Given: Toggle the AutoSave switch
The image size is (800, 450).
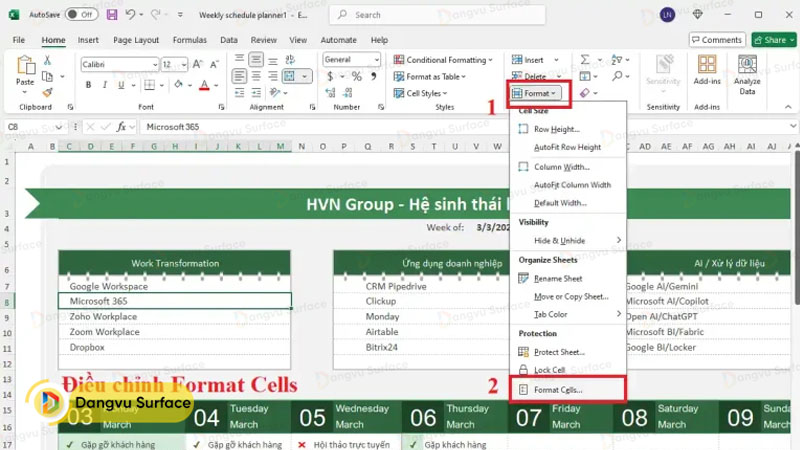Looking at the screenshot, I should coord(81,15).
